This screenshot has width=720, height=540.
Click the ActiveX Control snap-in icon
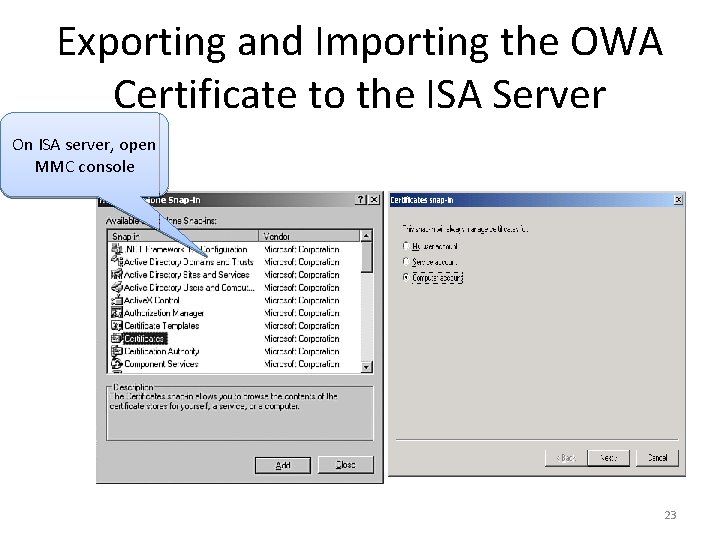pyautogui.click(x=117, y=300)
